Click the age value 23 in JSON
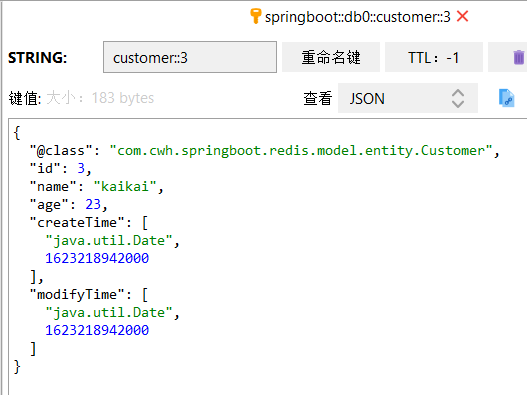The image size is (527, 395). click(93, 204)
